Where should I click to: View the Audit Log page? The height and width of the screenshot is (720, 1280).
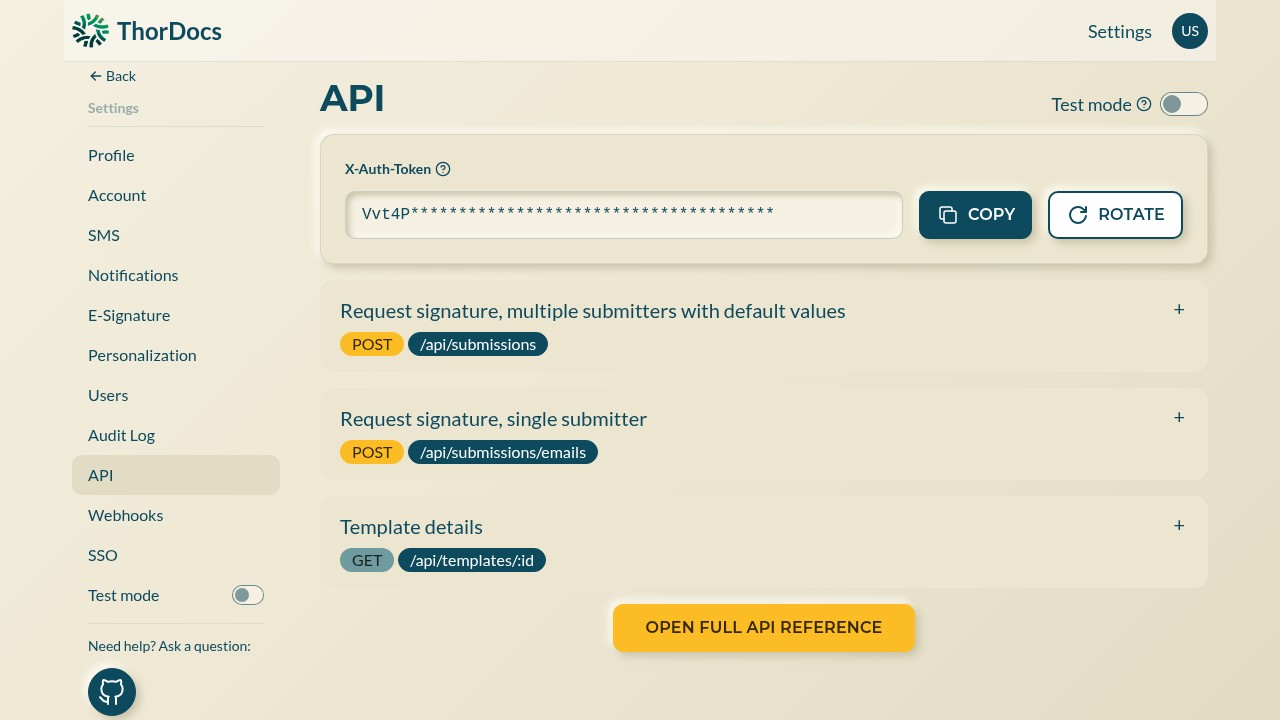176,435
